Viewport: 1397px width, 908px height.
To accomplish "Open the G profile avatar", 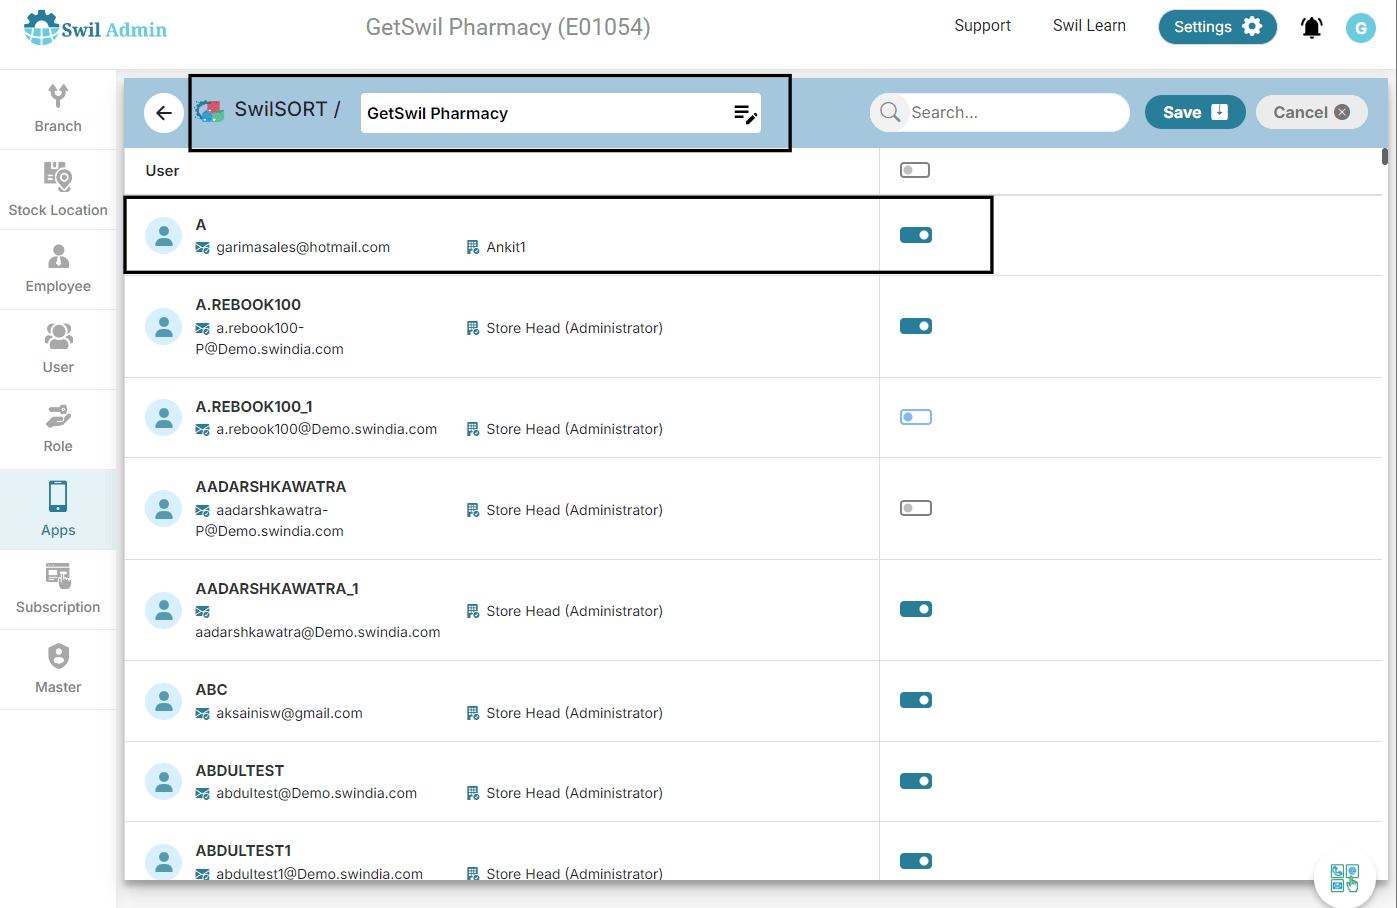I will coord(1360,28).
